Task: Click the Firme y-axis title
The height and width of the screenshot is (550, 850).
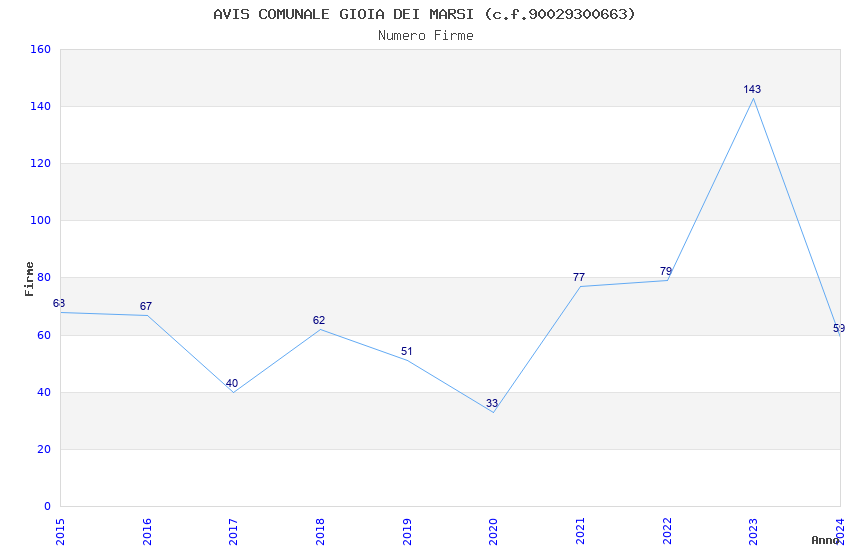Action: (x=30, y=278)
